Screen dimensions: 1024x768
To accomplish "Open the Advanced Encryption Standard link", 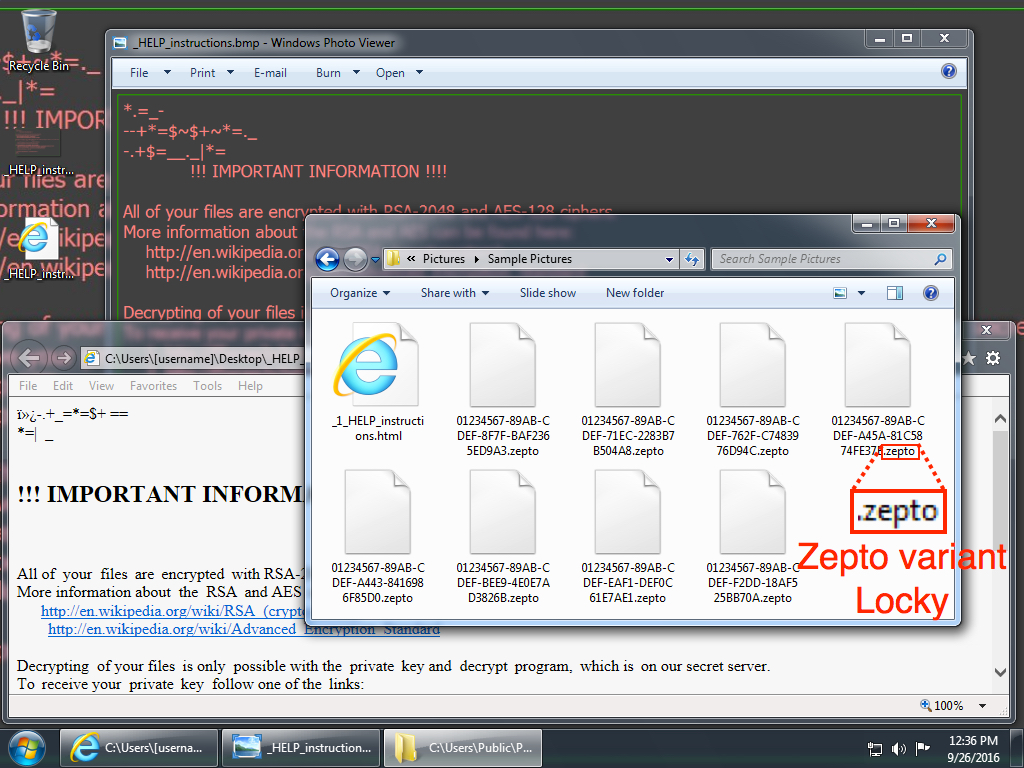I will [244, 630].
